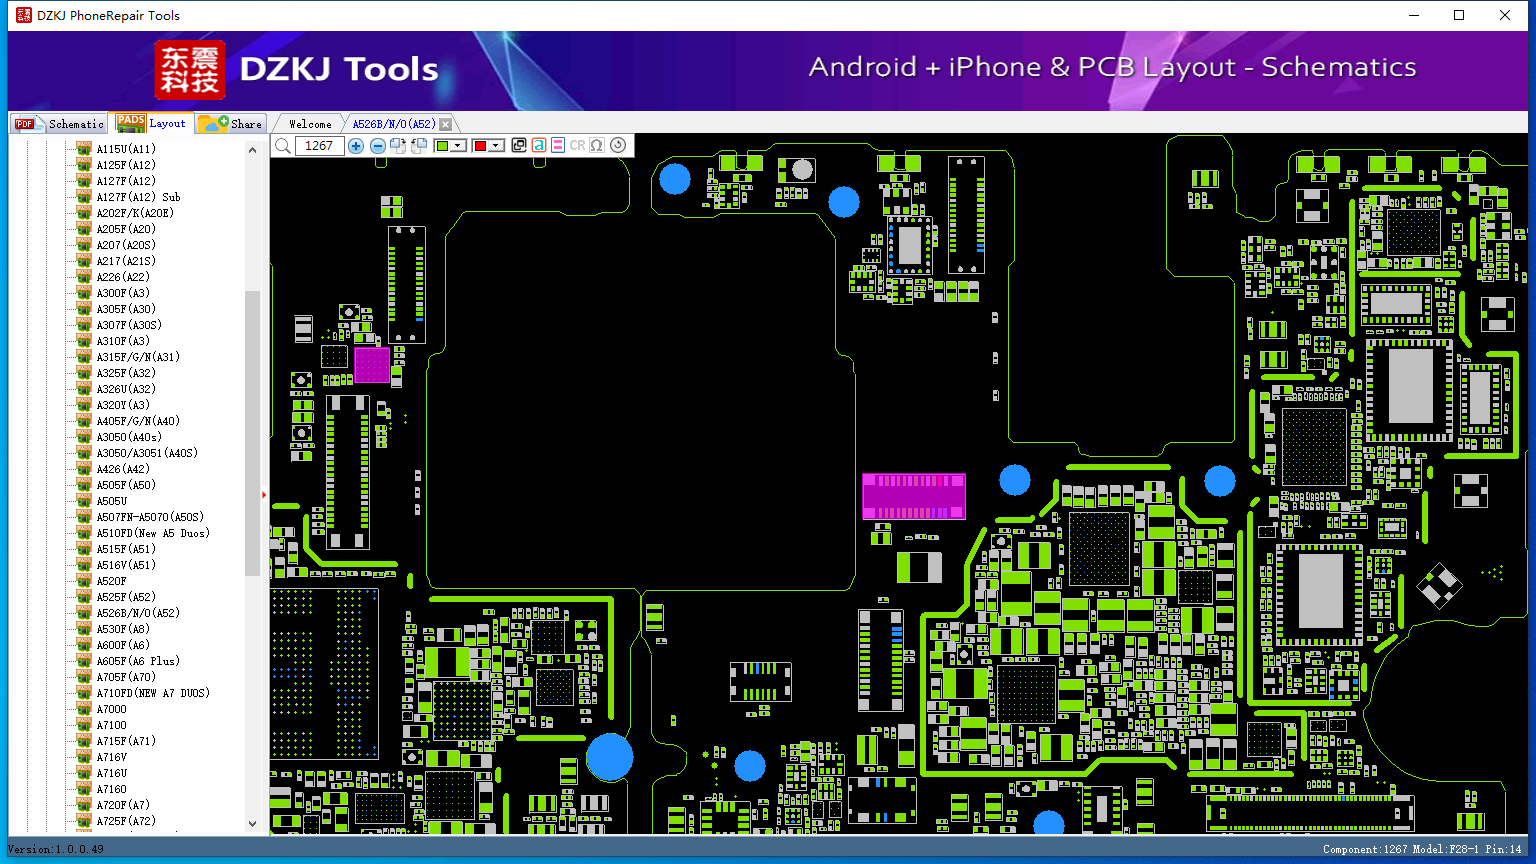Click the red color swatch in the toolbar

480,146
